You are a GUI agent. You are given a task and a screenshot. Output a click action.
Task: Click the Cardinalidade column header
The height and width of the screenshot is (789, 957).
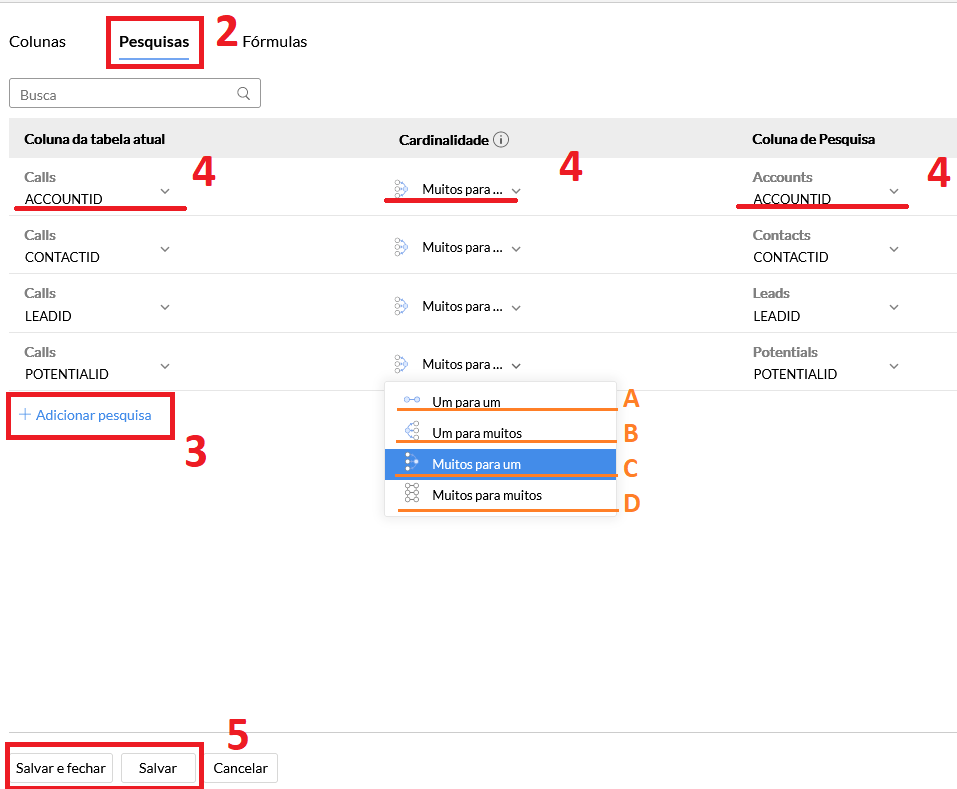pyautogui.click(x=444, y=140)
